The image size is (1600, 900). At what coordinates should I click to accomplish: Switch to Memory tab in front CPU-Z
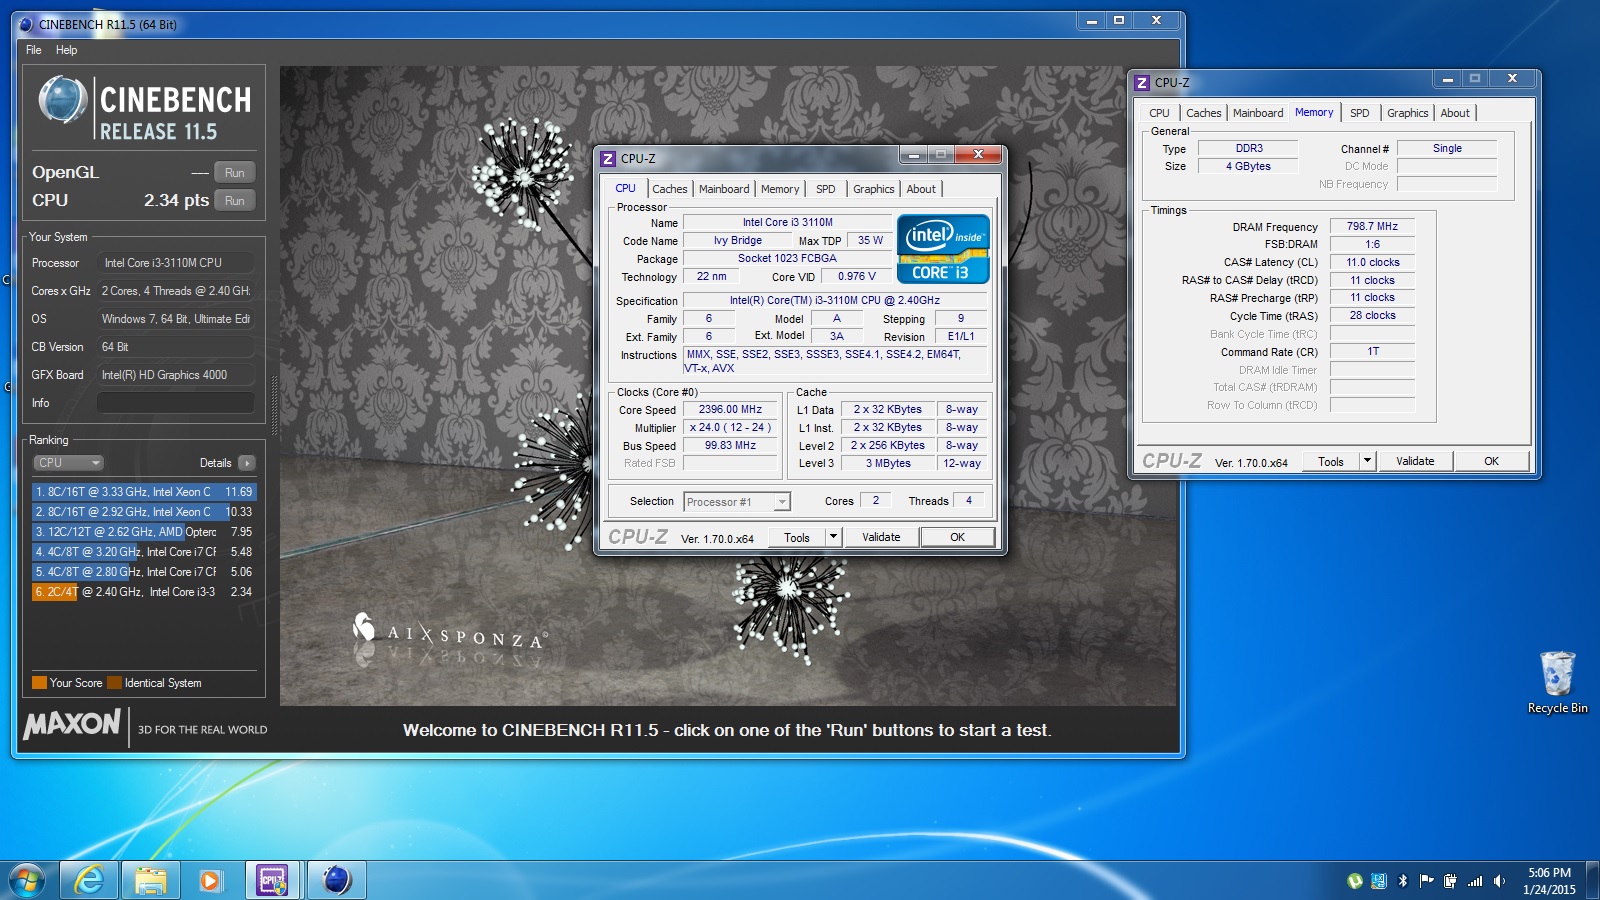point(780,189)
